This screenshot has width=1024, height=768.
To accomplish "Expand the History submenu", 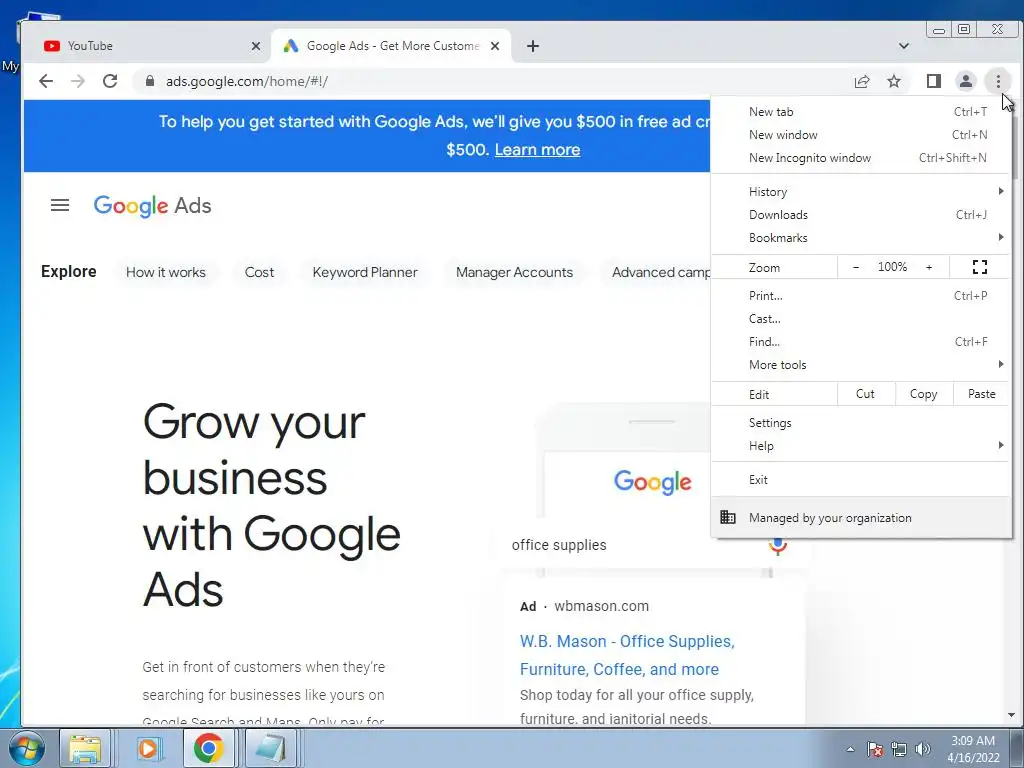I will (861, 191).
